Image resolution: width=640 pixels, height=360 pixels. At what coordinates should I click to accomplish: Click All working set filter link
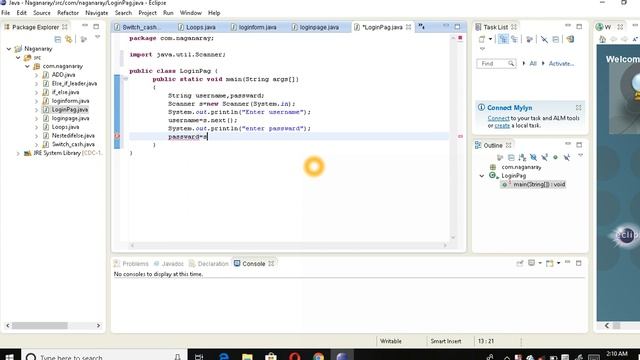(x=533, y=64)
